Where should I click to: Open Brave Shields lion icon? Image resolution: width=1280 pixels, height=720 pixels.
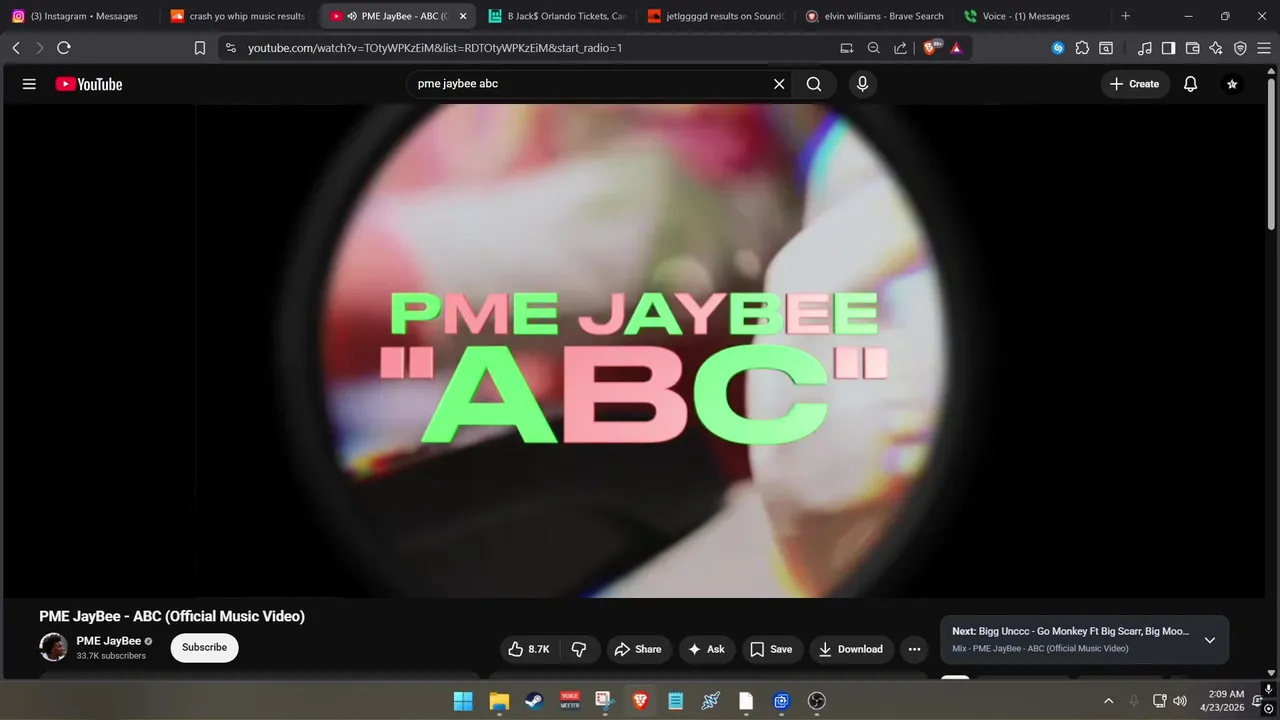click(931, 47)
